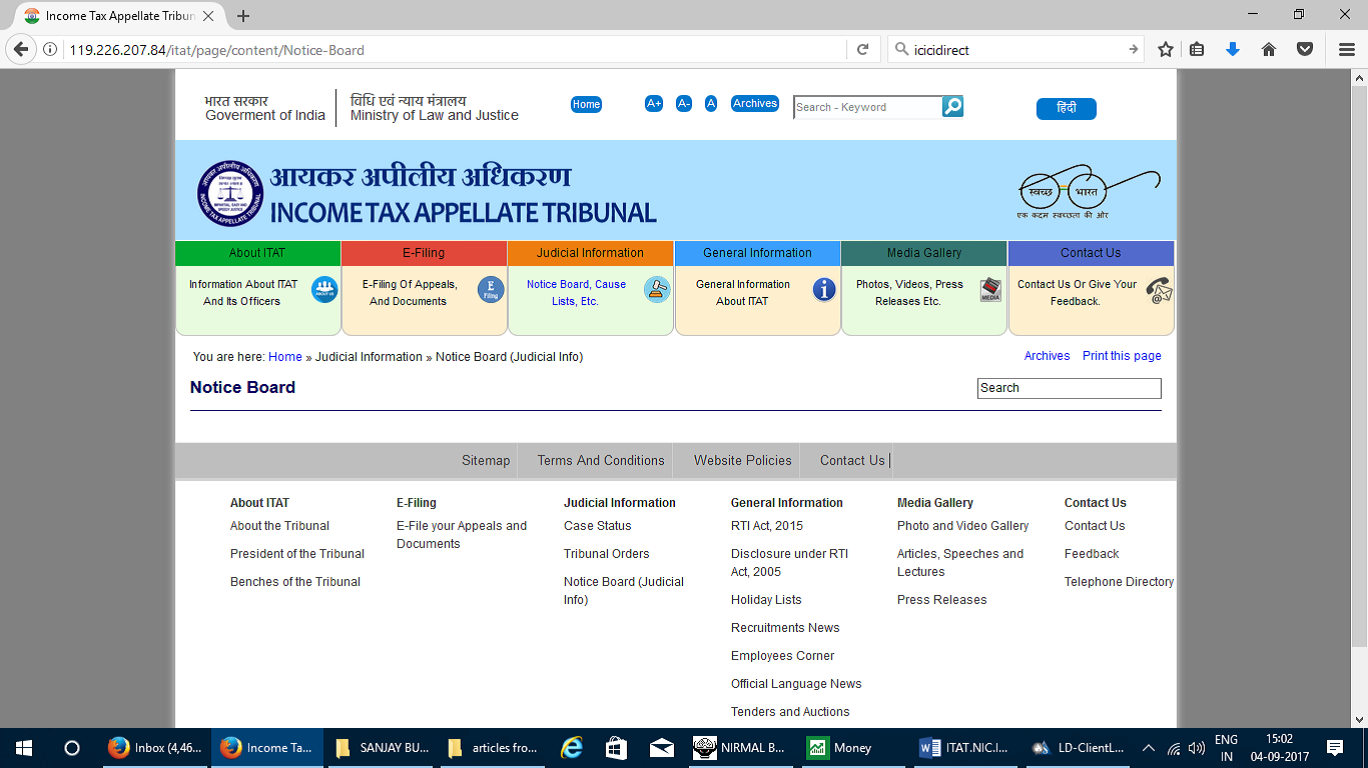Click the Contact Us telephone icon
This screenshot has width=1368, height=768.
click(1158, 291)
